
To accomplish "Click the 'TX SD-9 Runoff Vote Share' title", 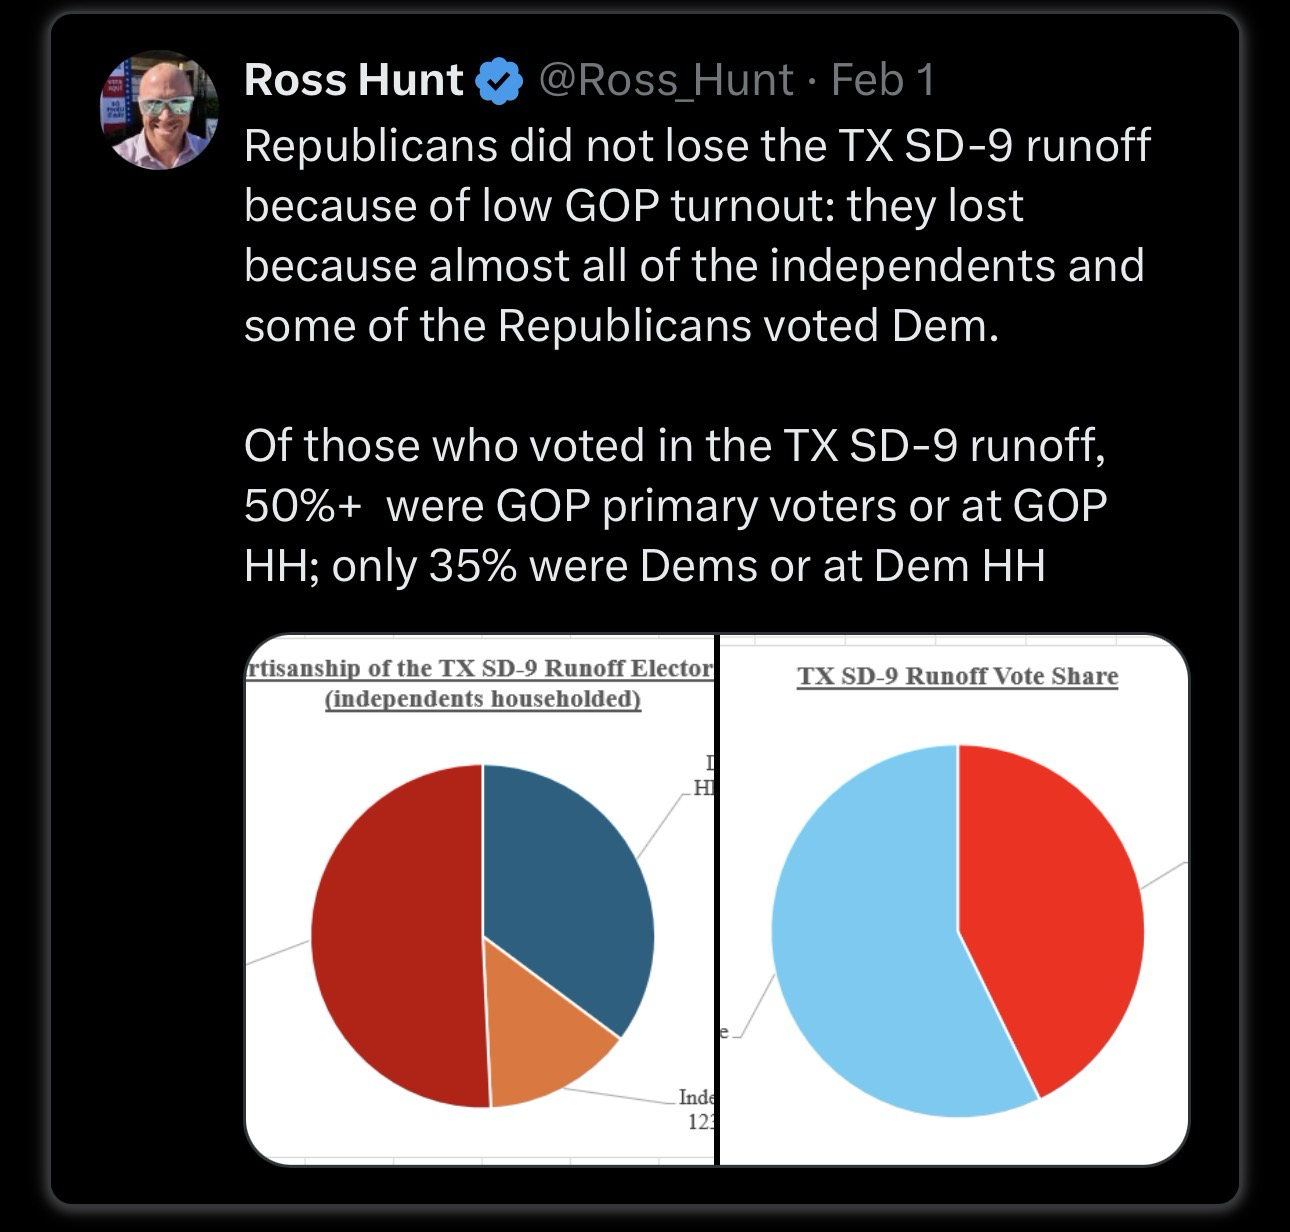I will tap(957, 676).
